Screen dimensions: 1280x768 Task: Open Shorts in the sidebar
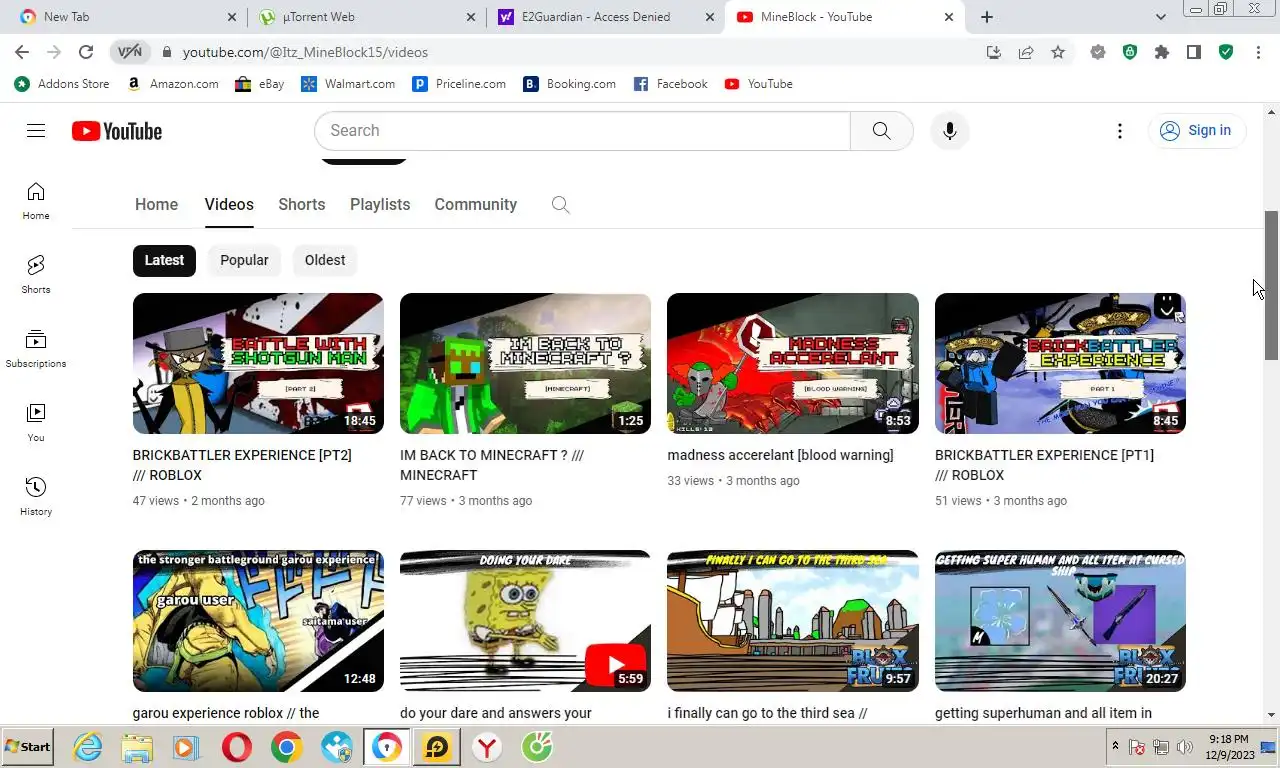(36, 275)
